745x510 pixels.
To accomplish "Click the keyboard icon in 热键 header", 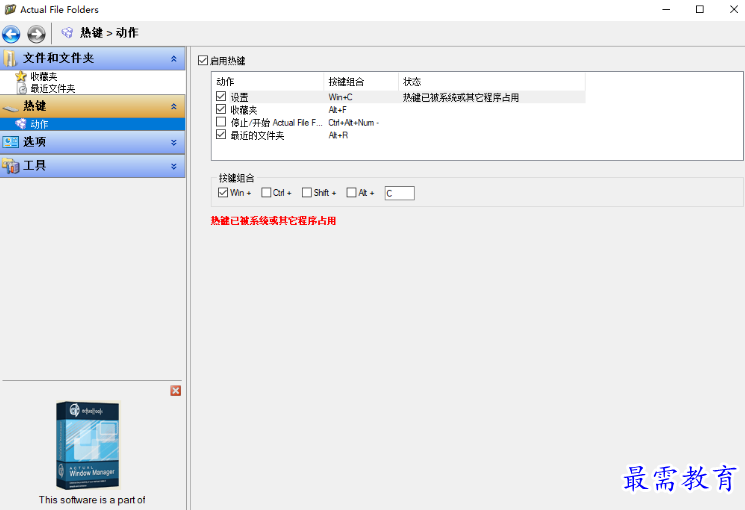I will [10, 107].
